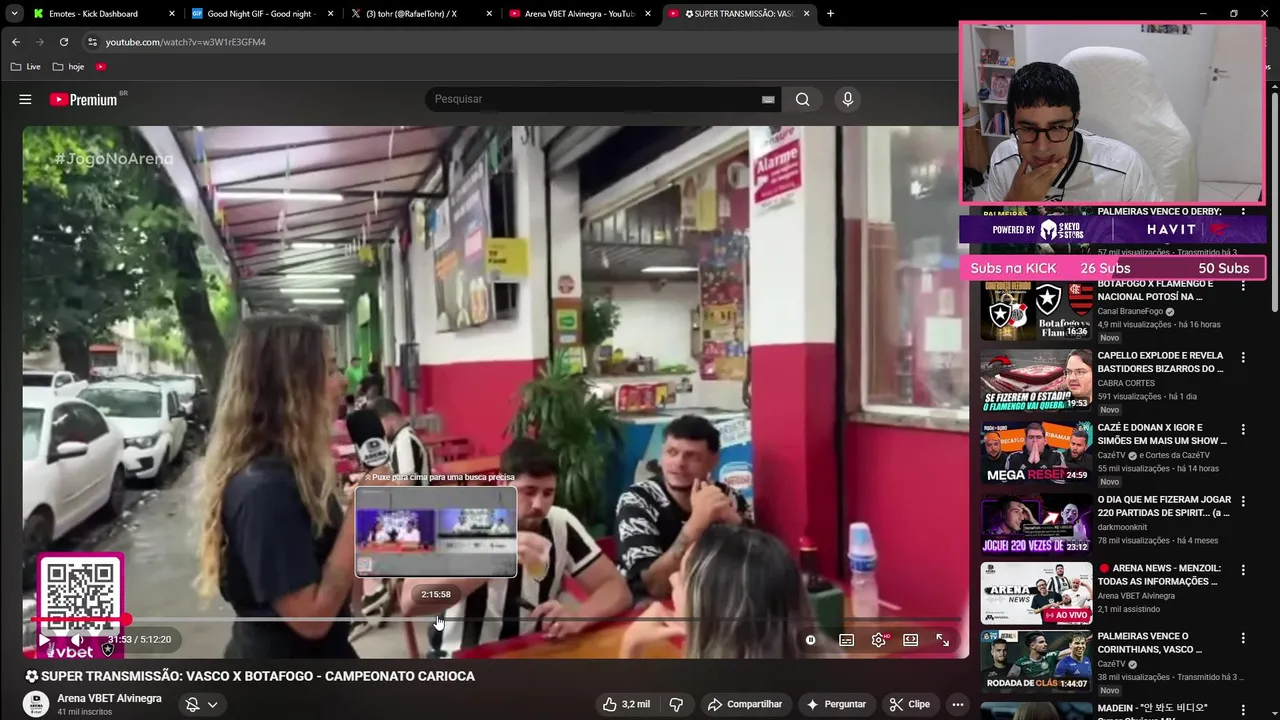Click the red progress scrubber handle
This screenshot has height=720, width=1280.
(125, 619)
